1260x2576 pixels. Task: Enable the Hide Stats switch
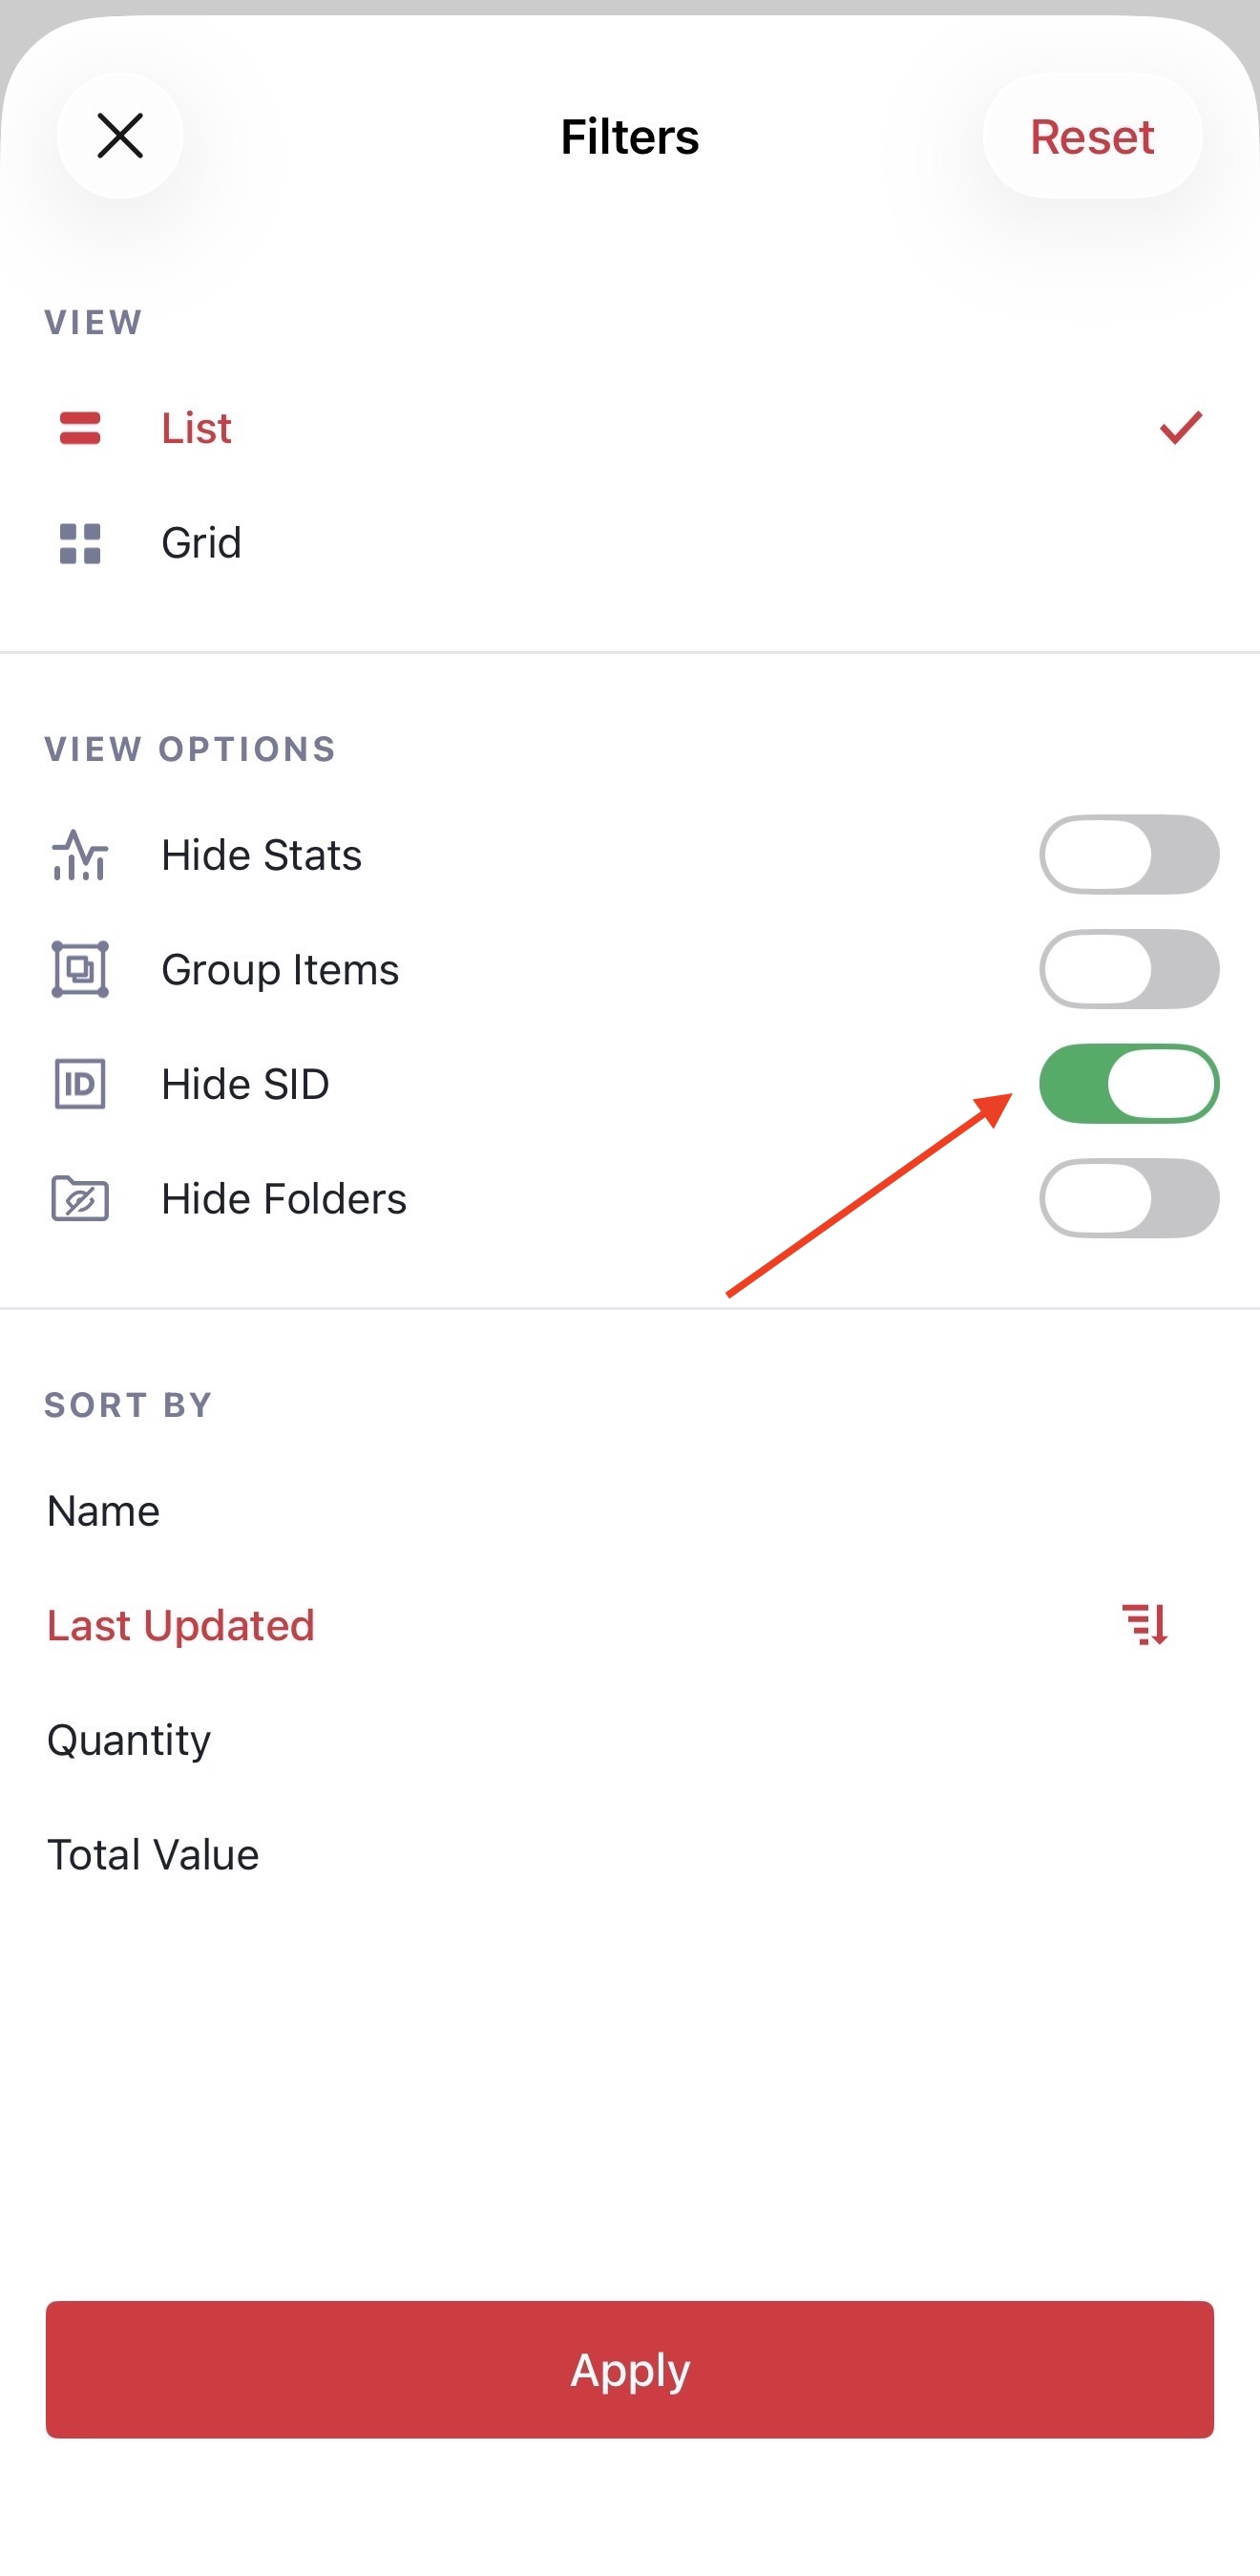coord(1129,855)
